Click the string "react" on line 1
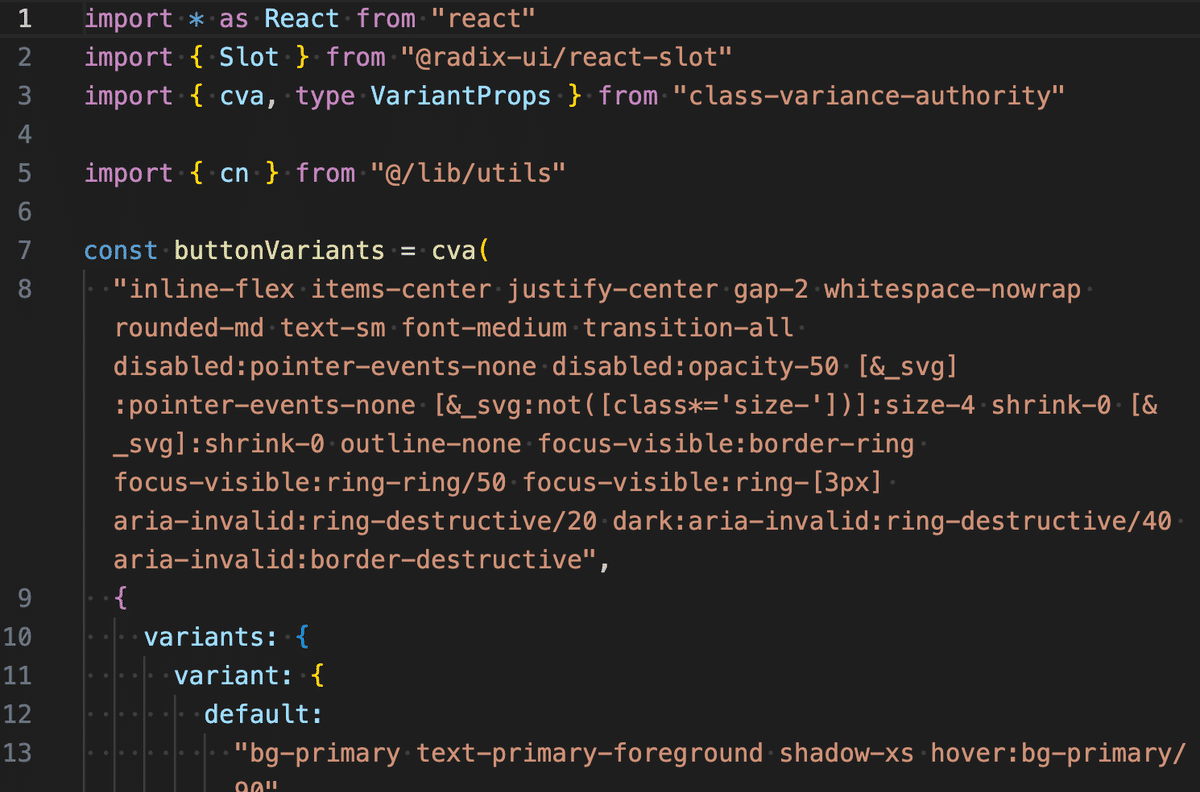This screenshot has height=792, width=1200. [485, 18]
